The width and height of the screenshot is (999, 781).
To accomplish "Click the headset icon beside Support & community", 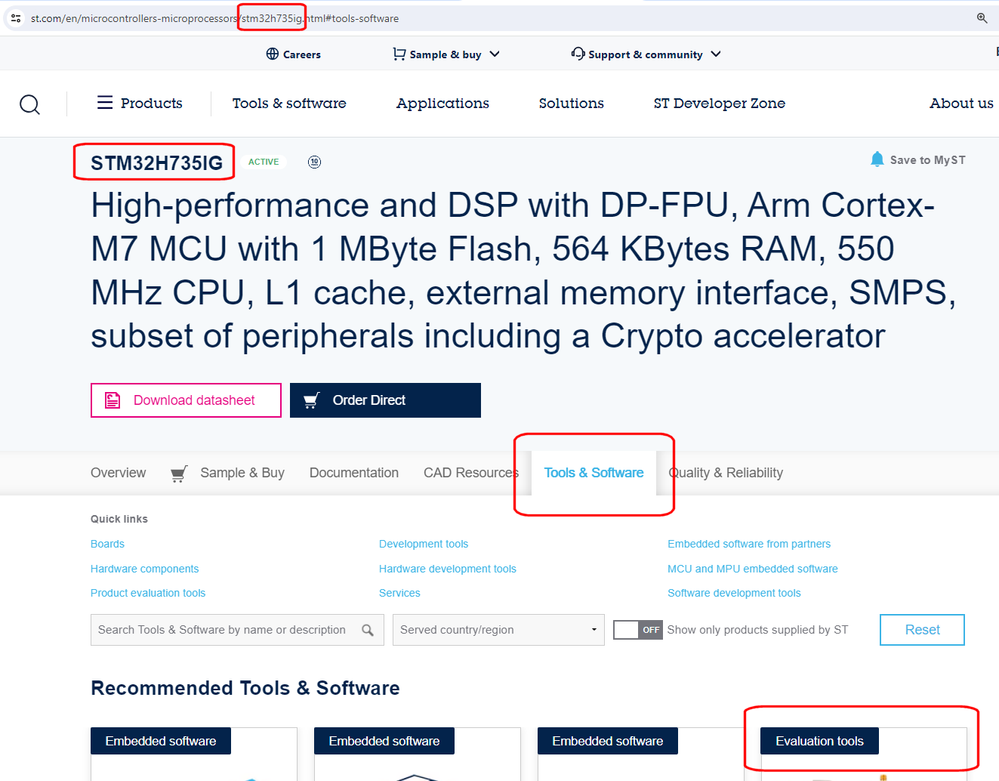I will coord(578,54).
